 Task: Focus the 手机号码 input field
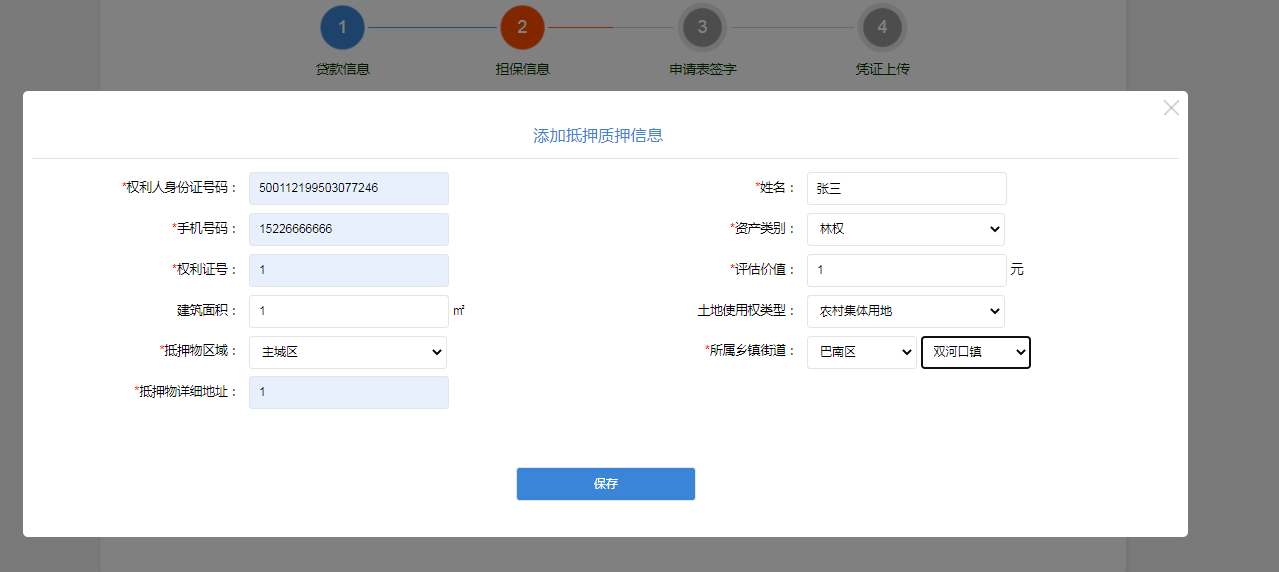point(349,229)
